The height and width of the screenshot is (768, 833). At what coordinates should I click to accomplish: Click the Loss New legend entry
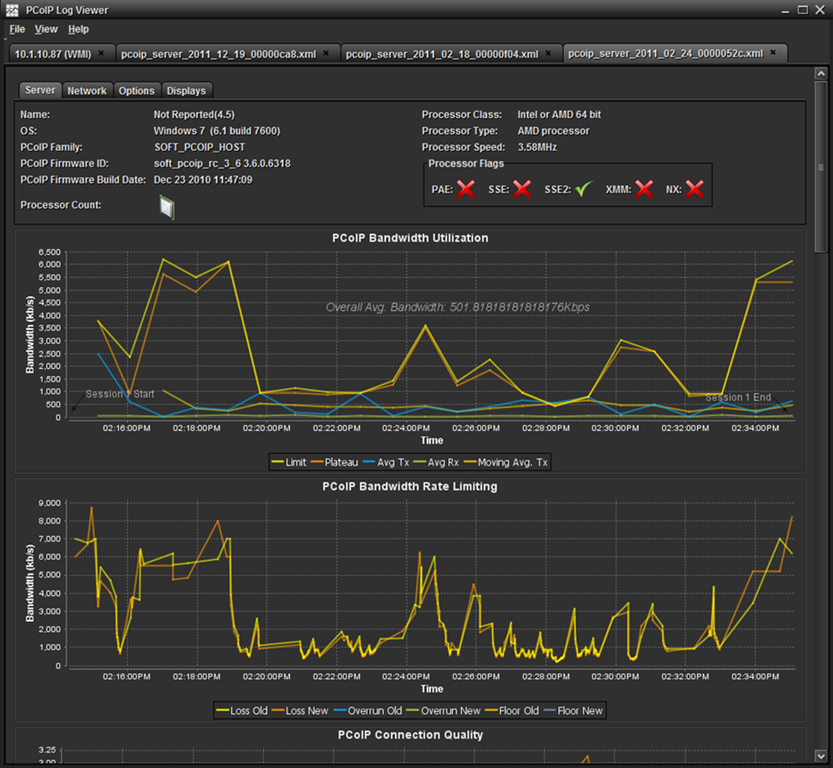(x=300, y=711)
